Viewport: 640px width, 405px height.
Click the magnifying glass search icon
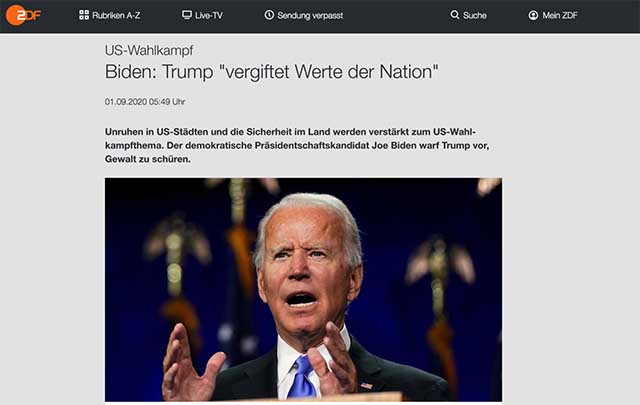click(455, 15)
